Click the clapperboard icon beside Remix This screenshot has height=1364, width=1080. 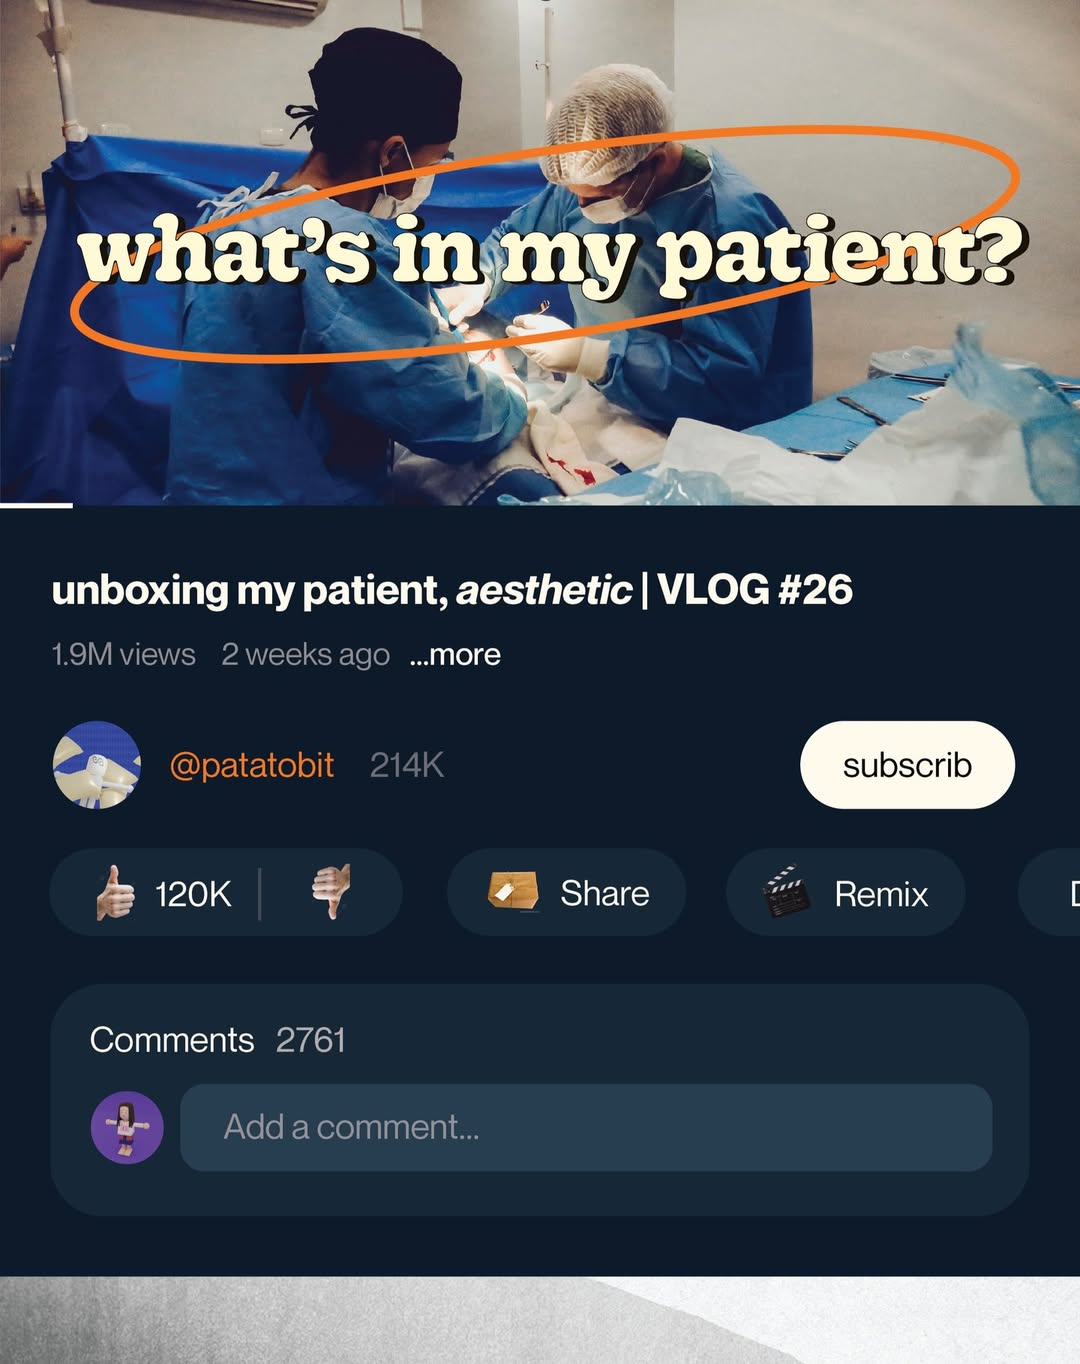(787, 892)
